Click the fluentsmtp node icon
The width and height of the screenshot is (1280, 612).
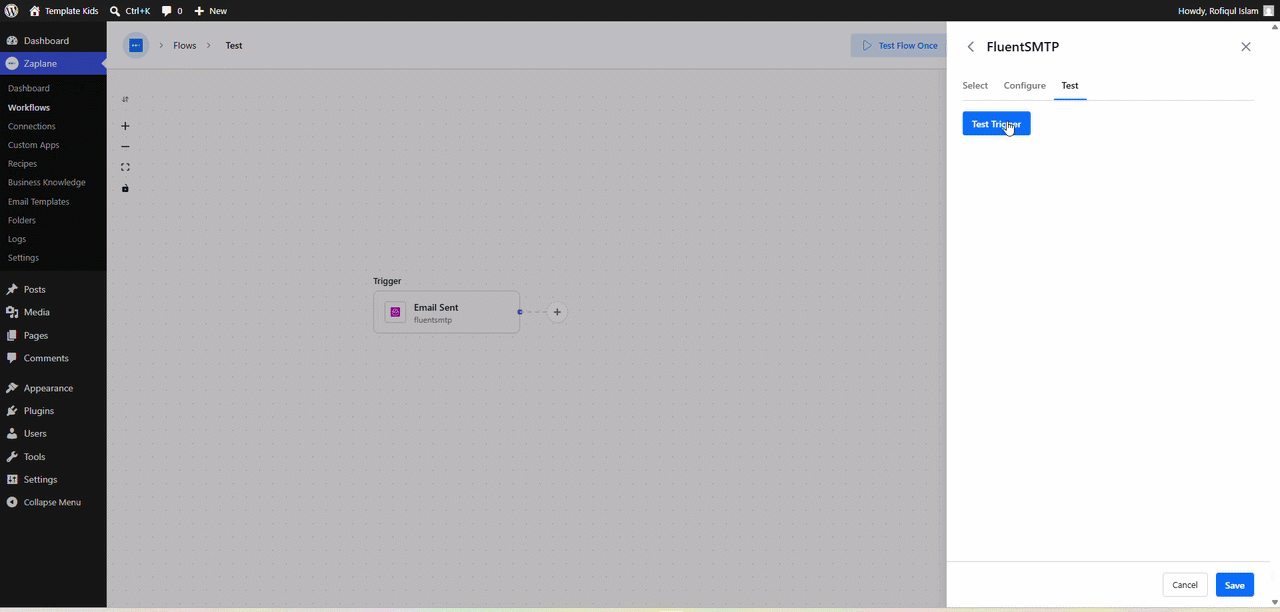coord(395,312)
